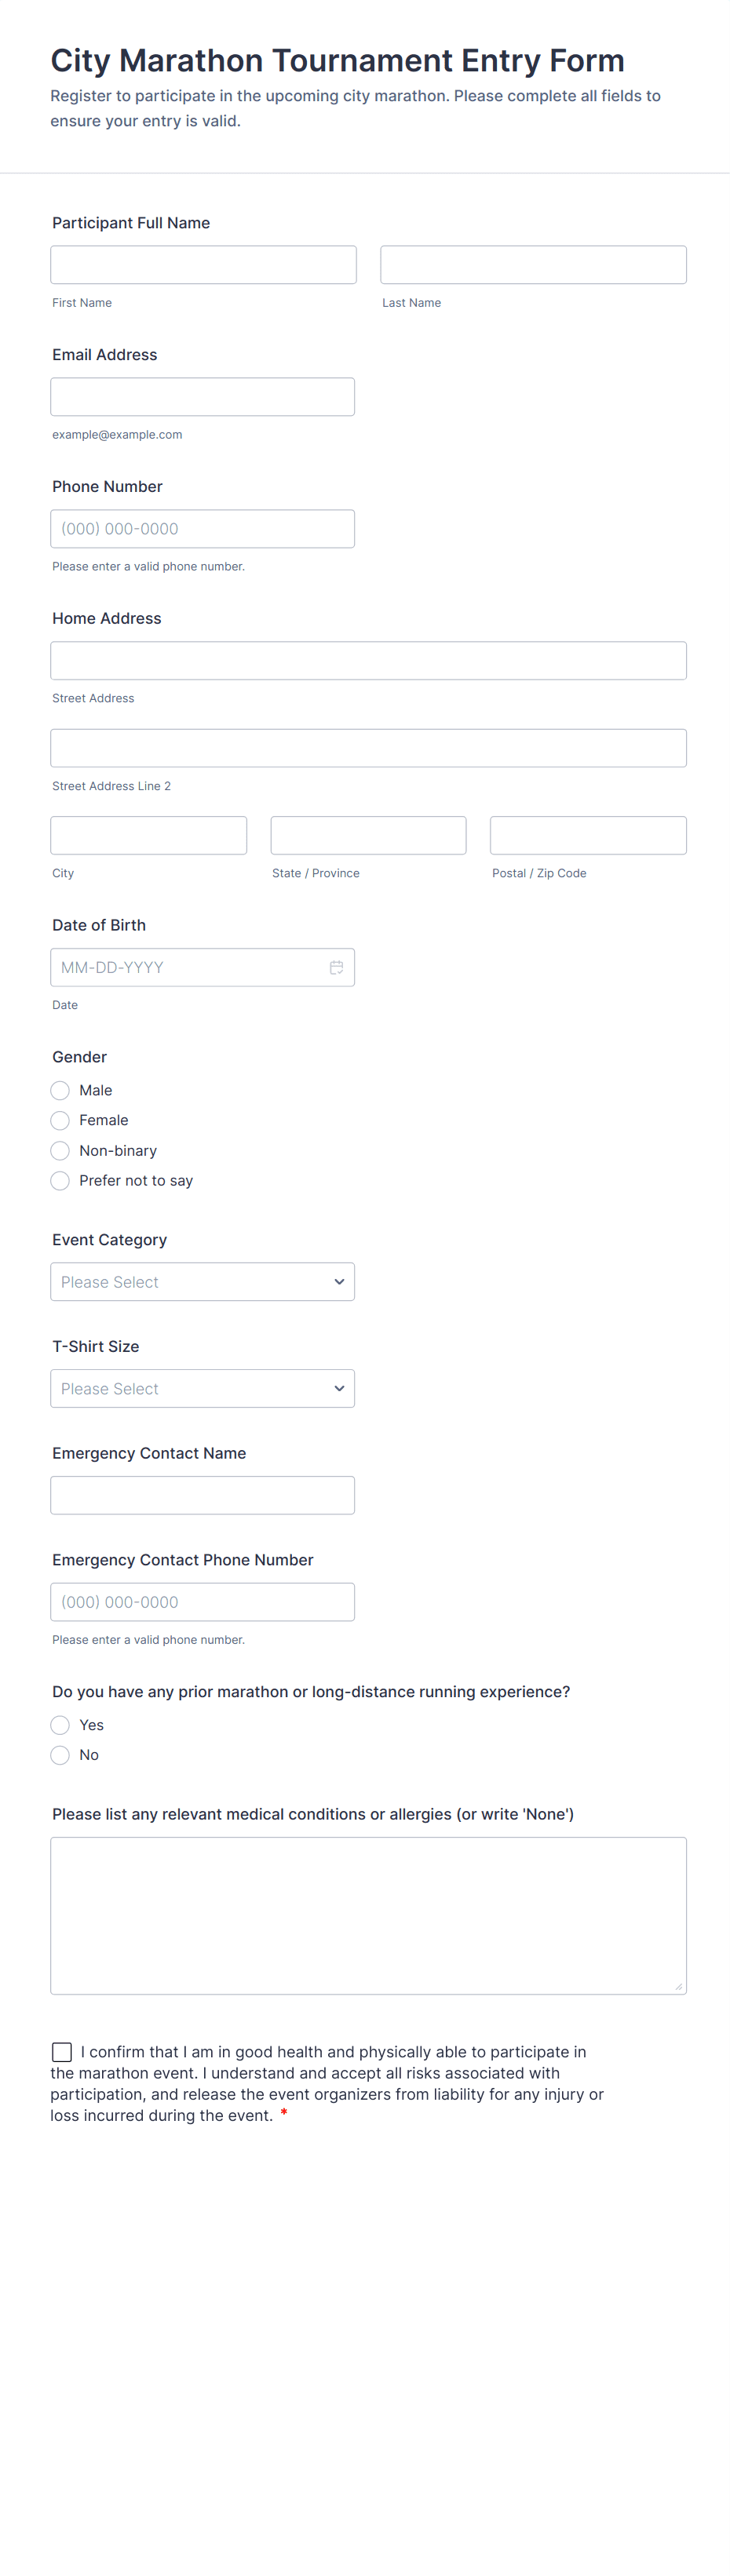Open the Date of Birth calendar picker icon
730x2576 pixels.
[336, 967]
